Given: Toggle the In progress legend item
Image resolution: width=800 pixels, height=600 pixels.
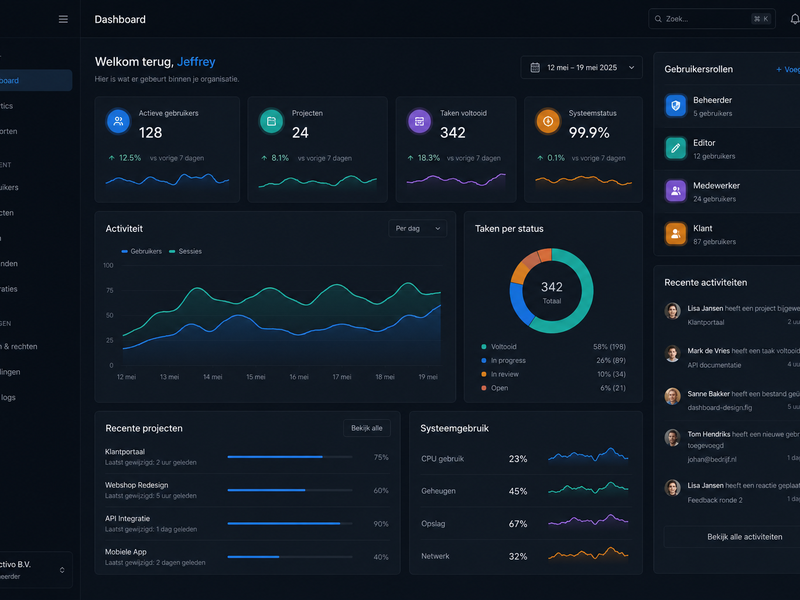Looking at the screenshot, I should (x=504, y=361).
